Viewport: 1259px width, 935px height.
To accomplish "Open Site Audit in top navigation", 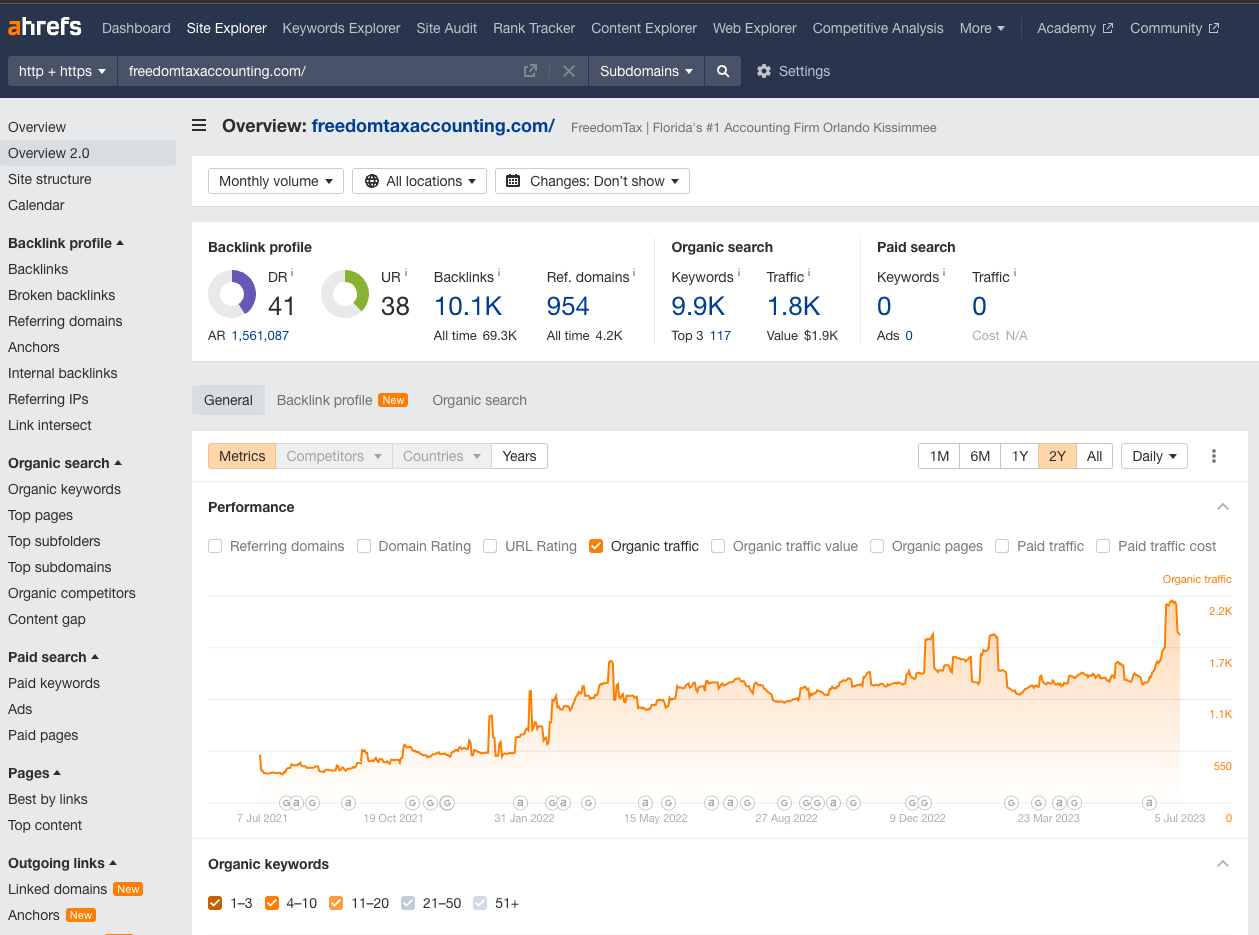I will (447, 28).
